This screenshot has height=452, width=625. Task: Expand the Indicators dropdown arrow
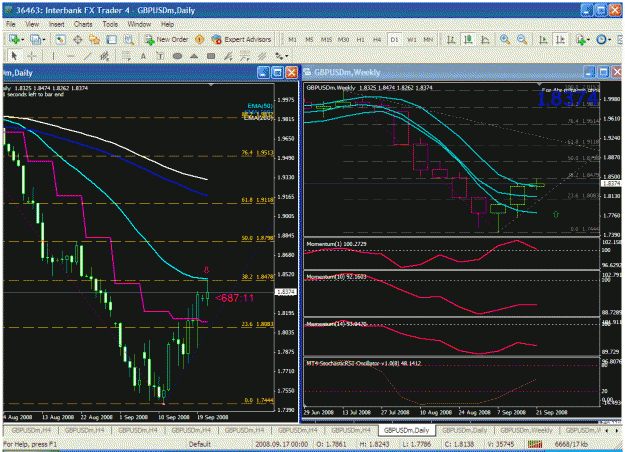pyautogui.click(x=588, y=39)
